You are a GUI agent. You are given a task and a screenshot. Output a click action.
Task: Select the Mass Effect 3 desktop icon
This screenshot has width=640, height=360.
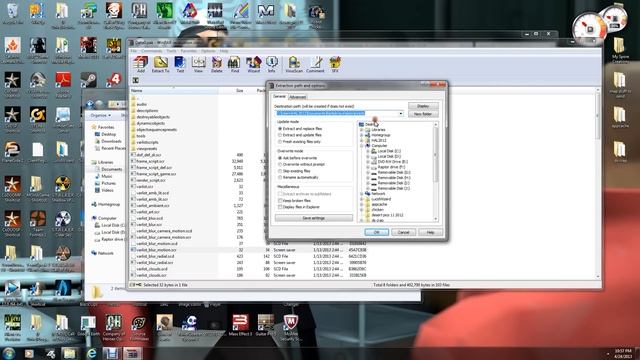coord(240,325)
